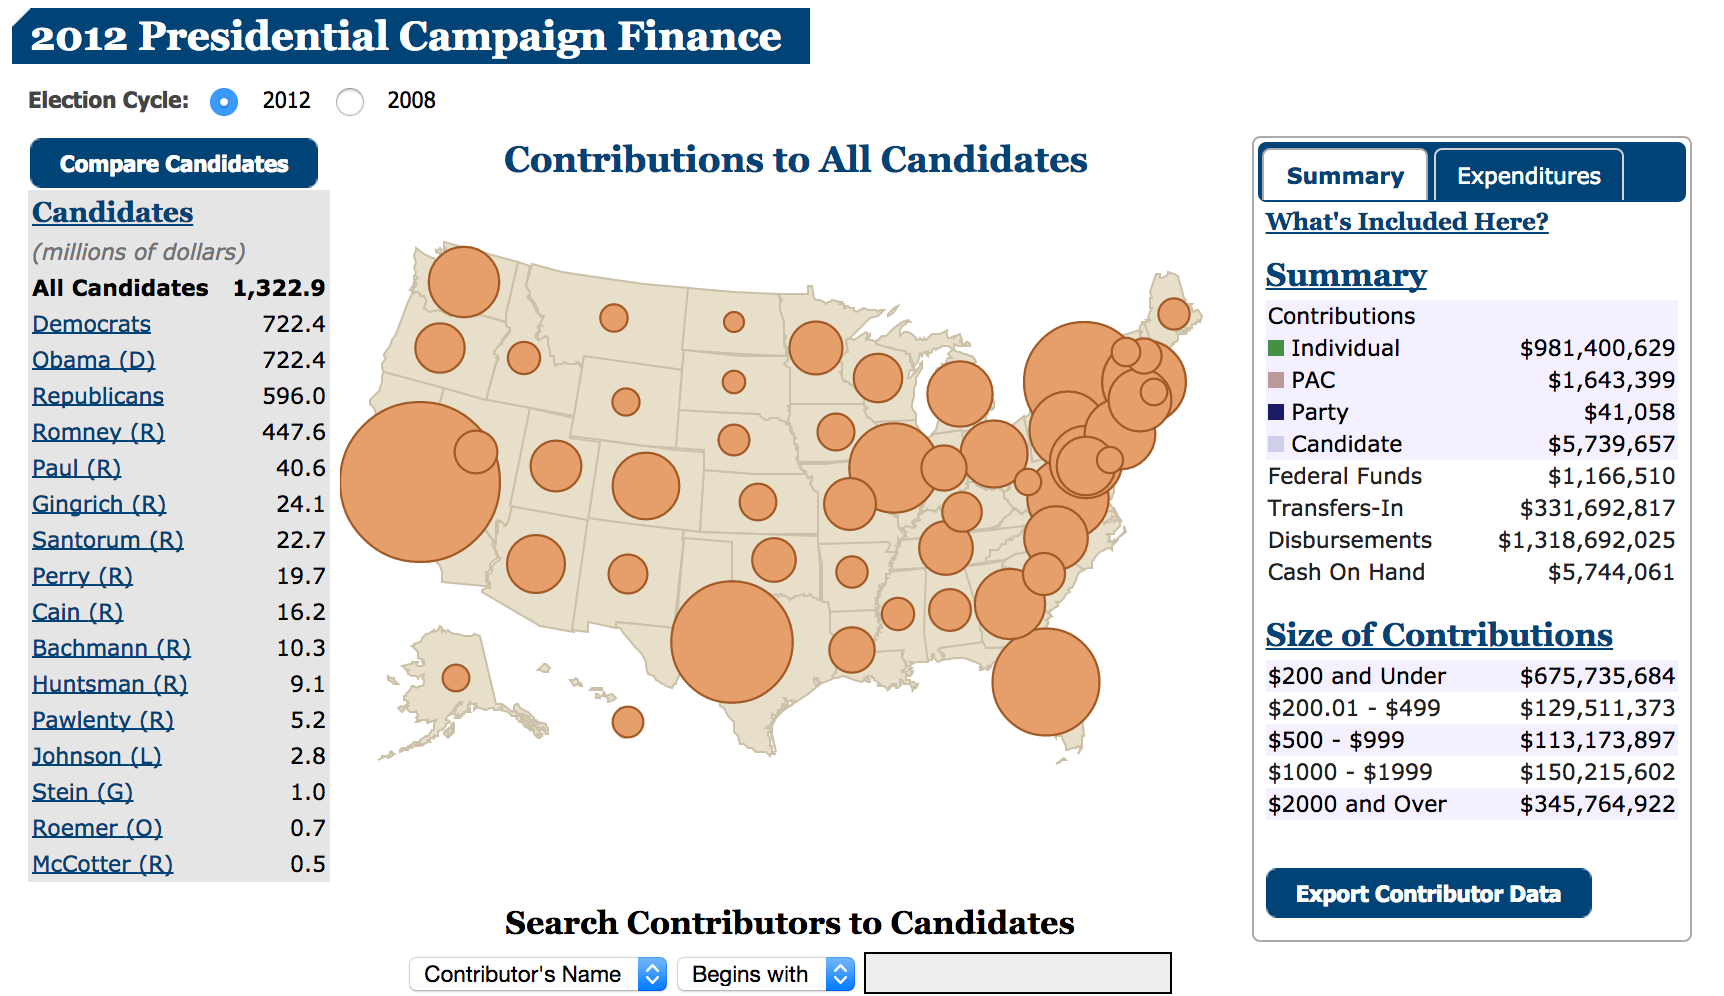Screen dimensions: 1724x996
Task: Click the Colorado contribution bubble
Action: tap(646, 486)
